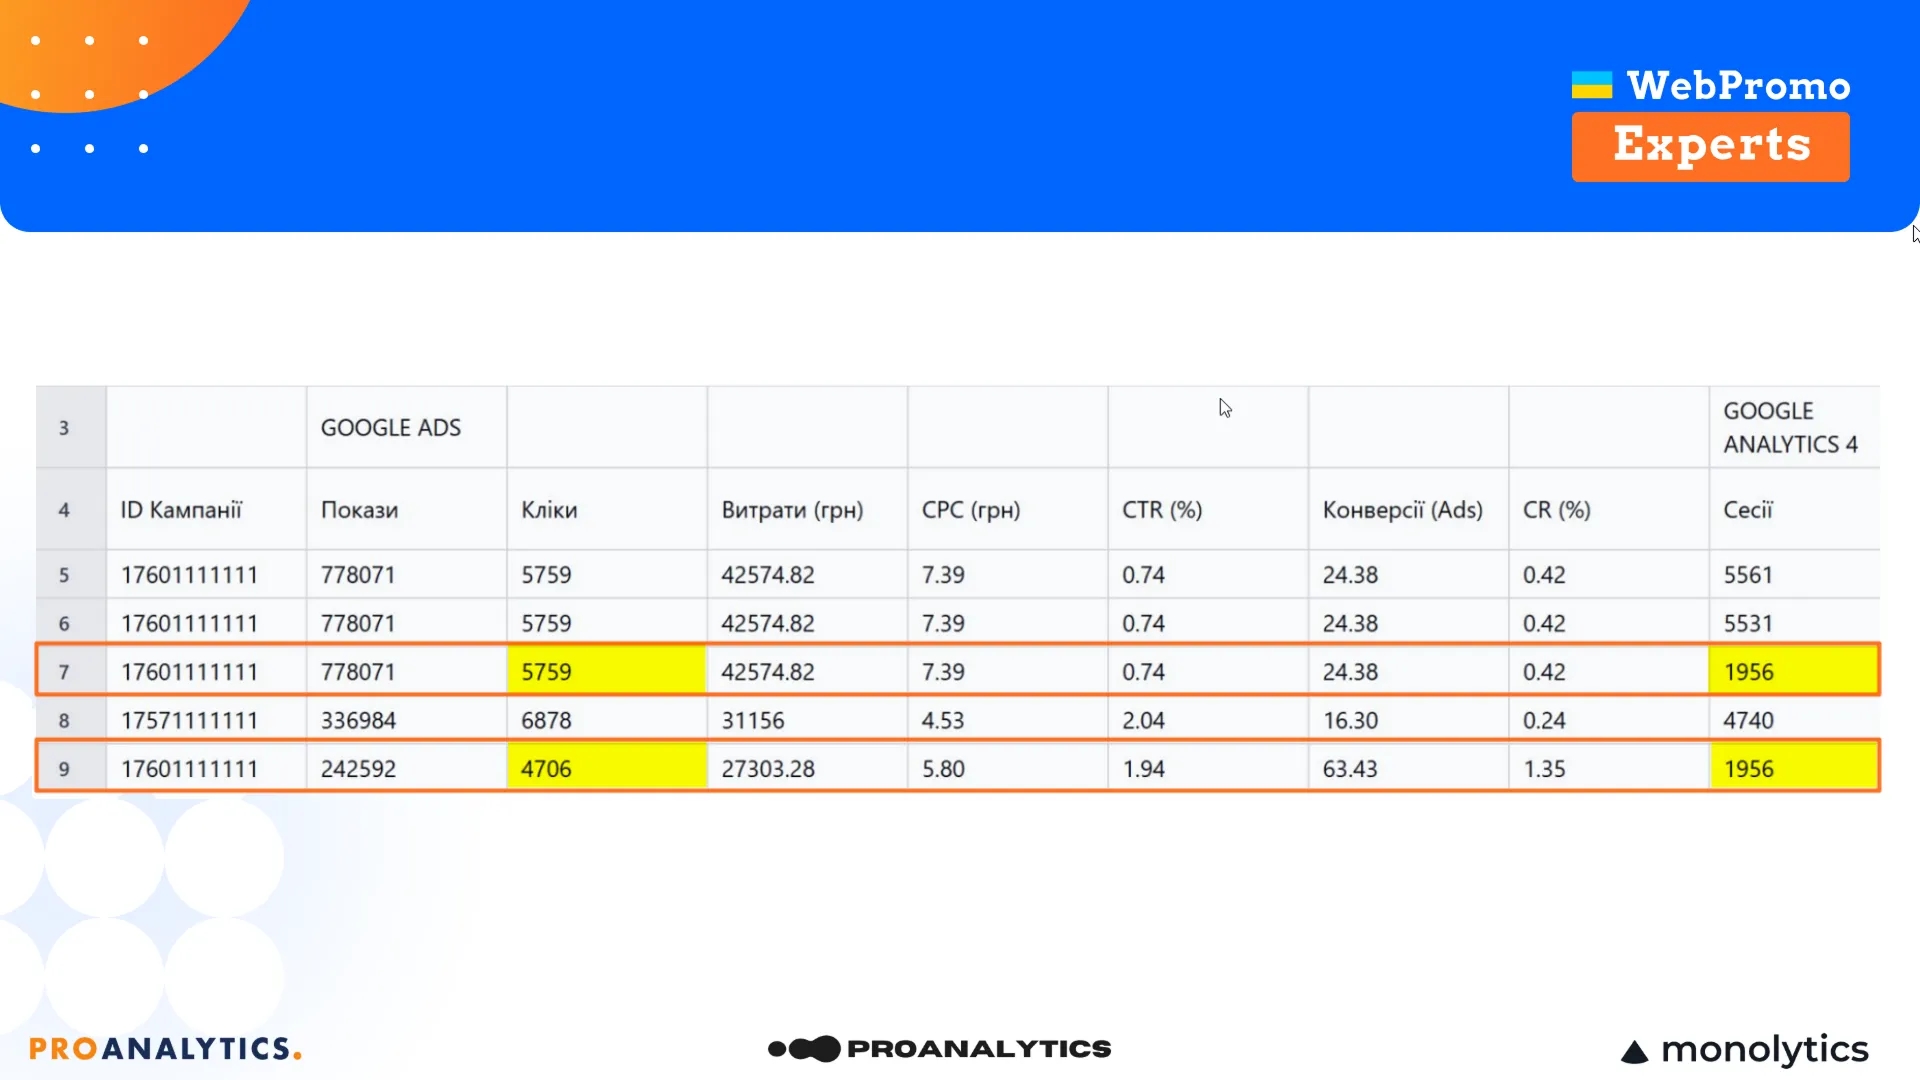The height and width of the screenshot is (1080, 1920).
Task: Click the Ukrainian flag icon beside WebPromo
Action: (1591, 86)
